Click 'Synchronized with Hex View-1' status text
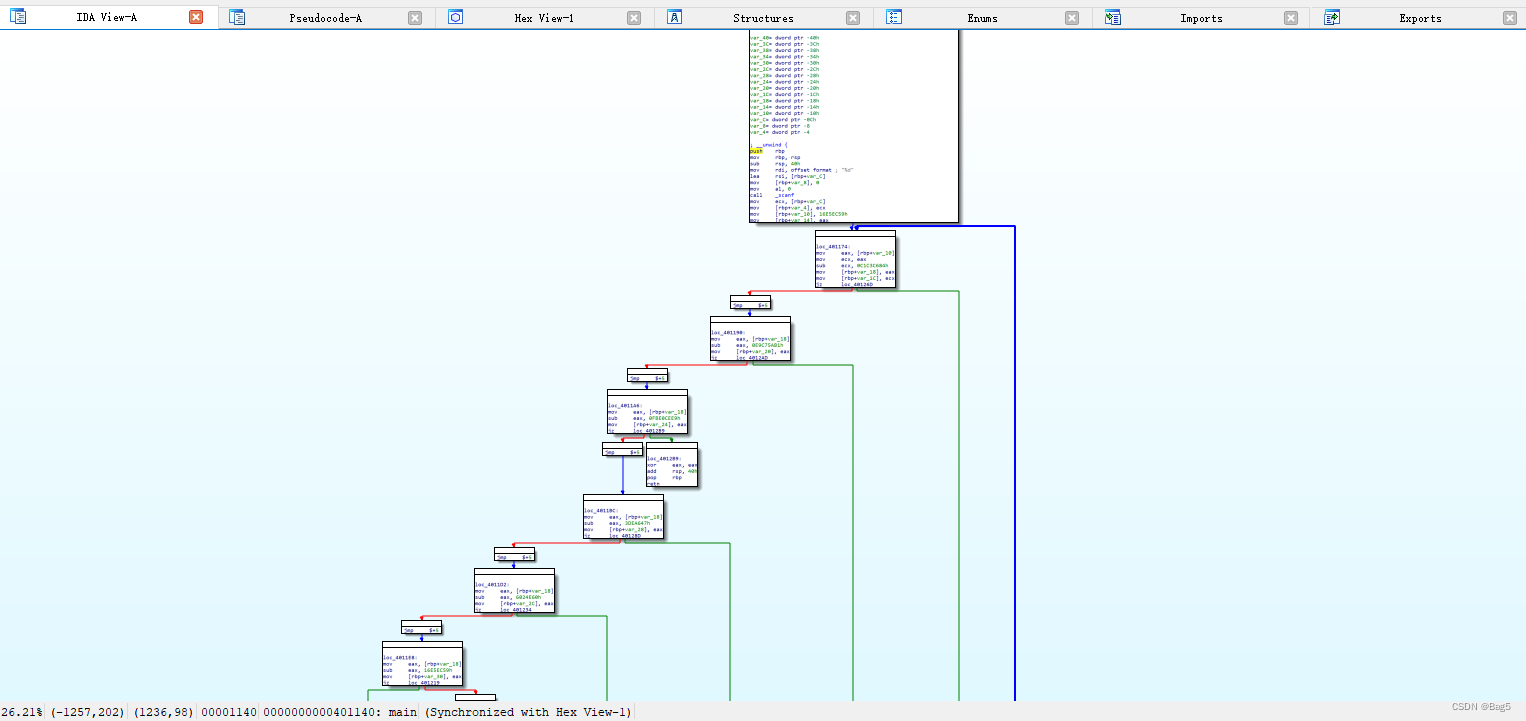Screen dimensions: 1526x721 (528, 712)
